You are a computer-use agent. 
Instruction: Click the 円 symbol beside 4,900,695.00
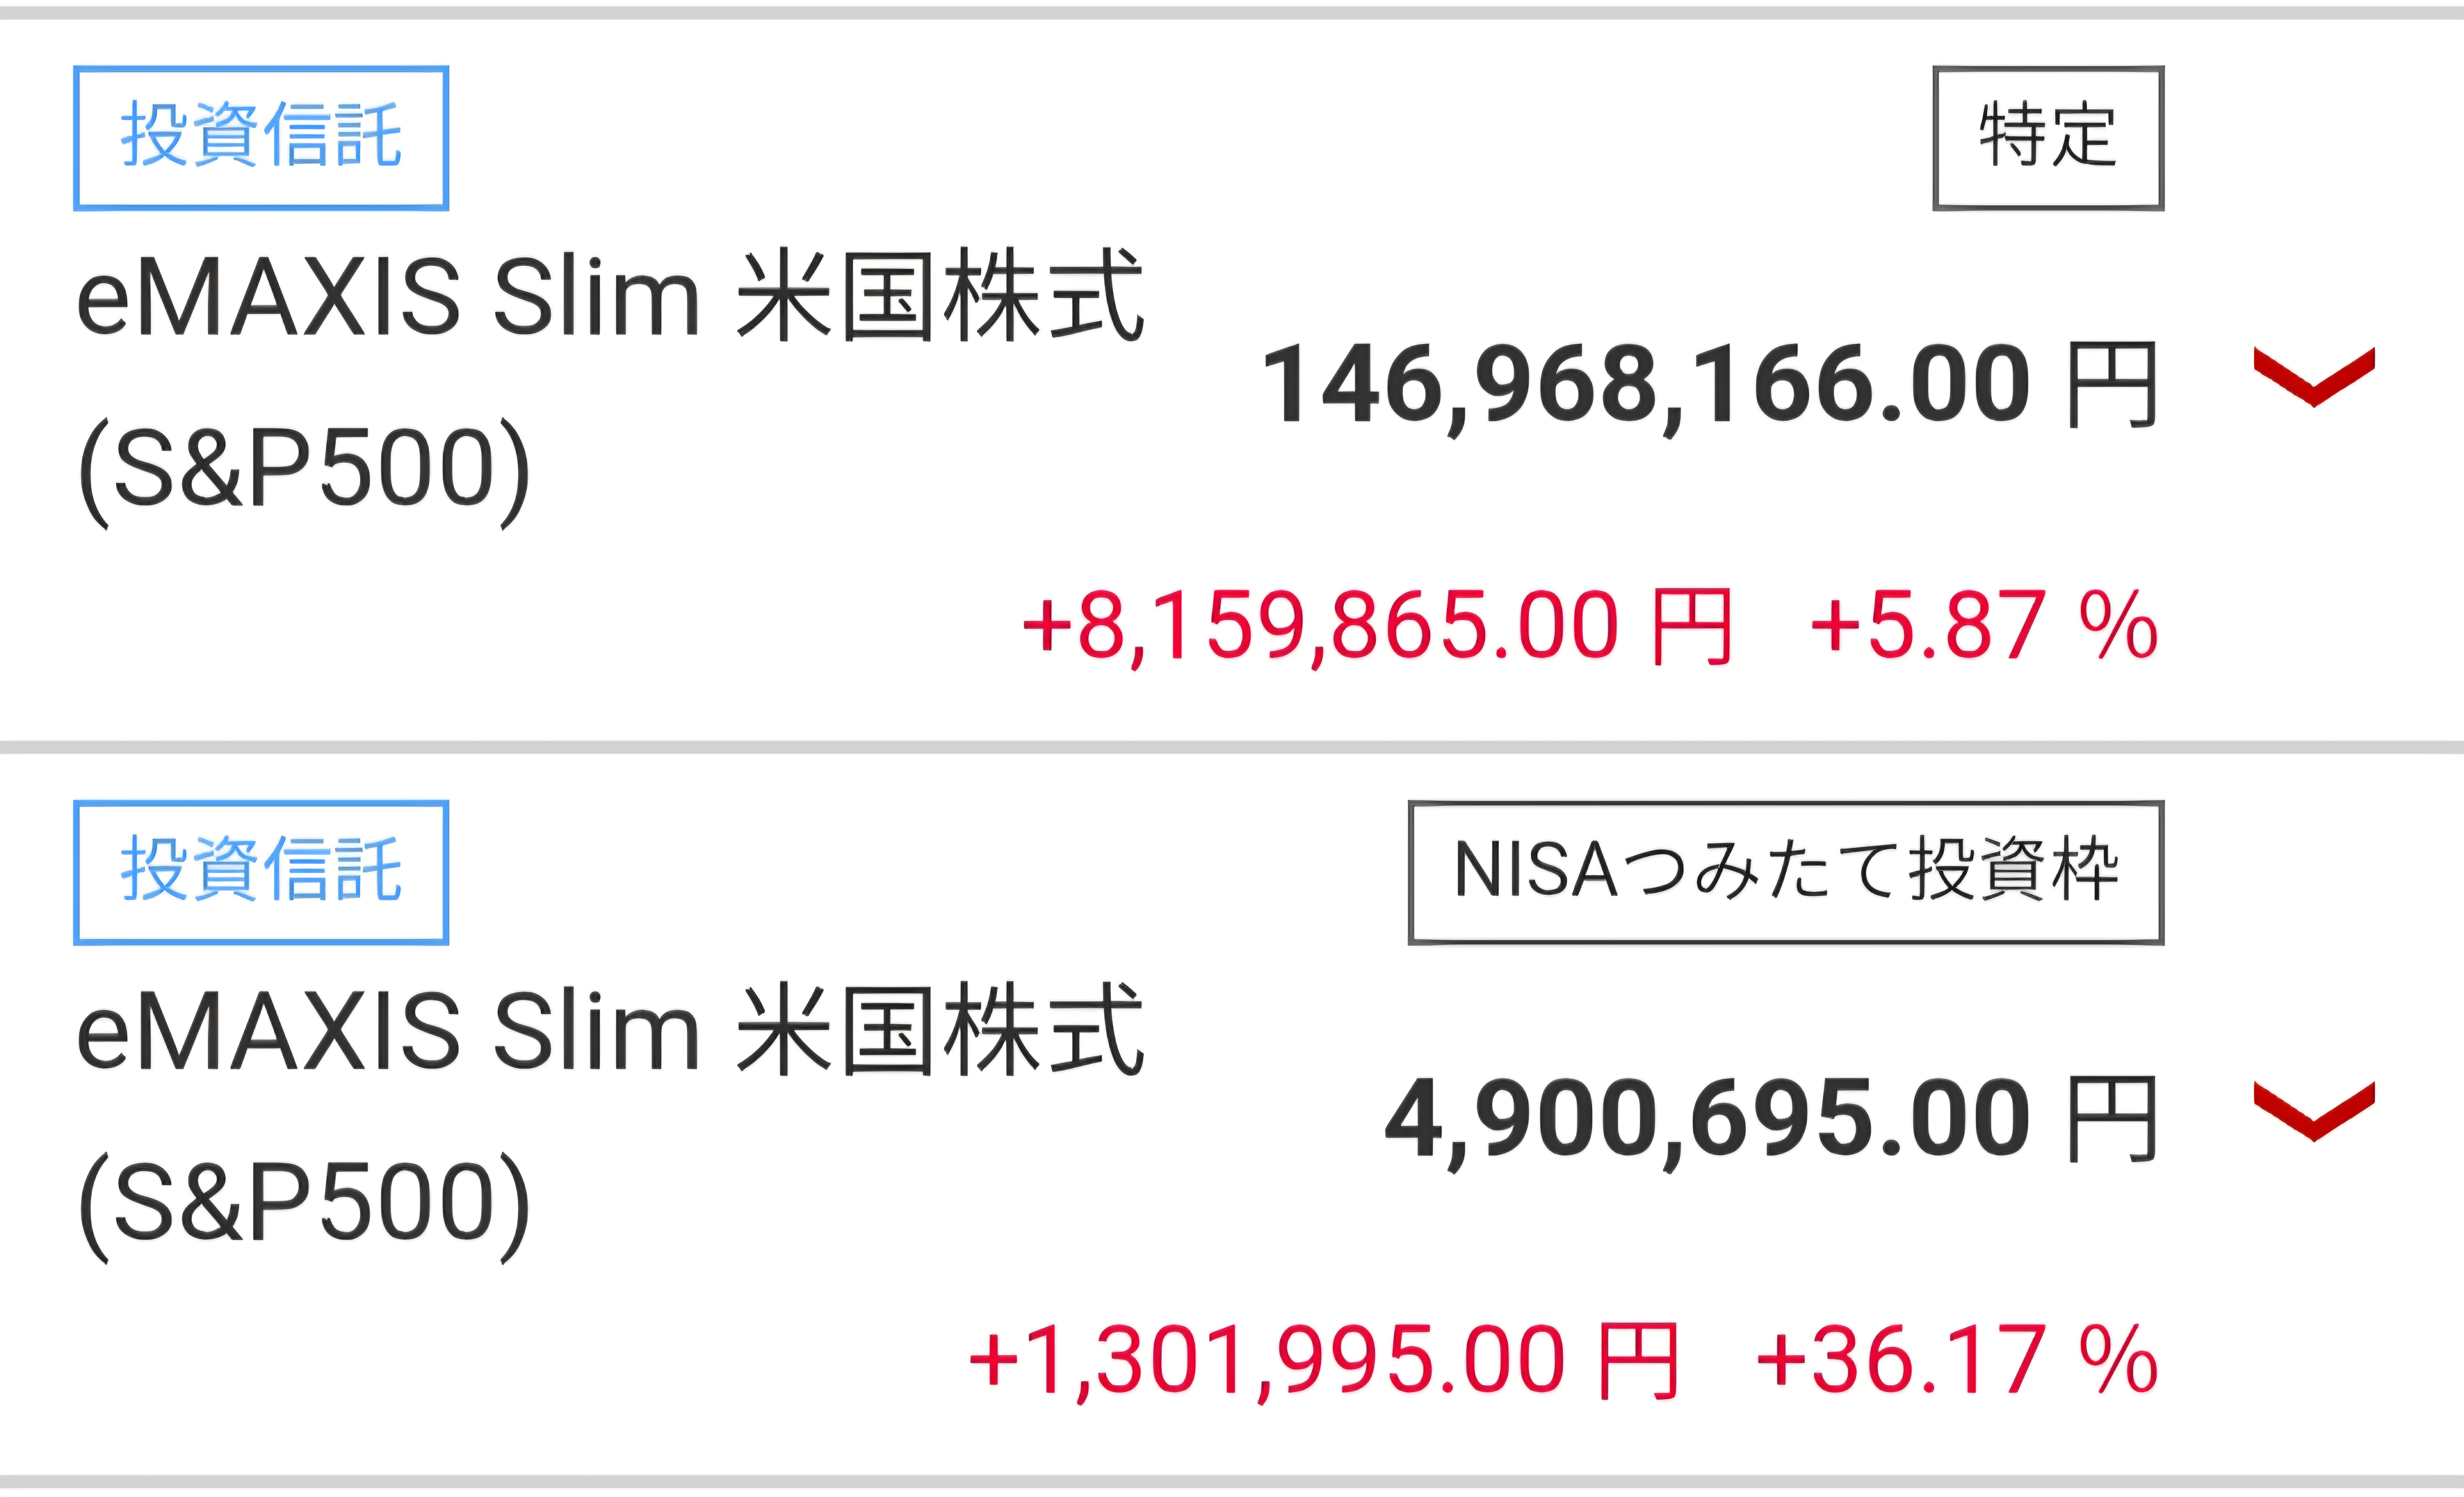[2111, 1119]
